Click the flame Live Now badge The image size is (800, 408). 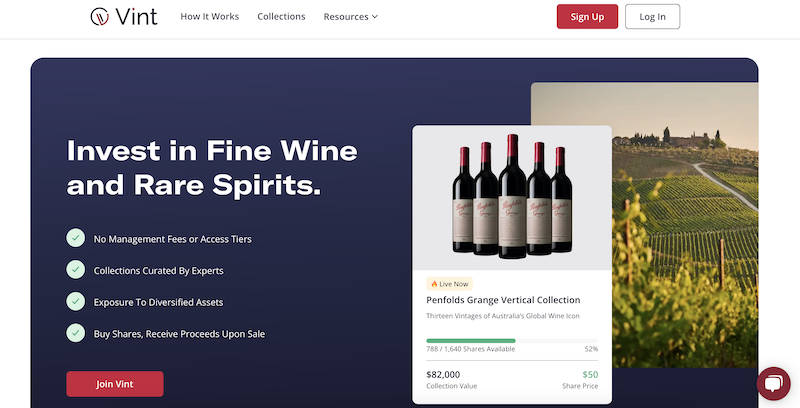tap(449, 284)
